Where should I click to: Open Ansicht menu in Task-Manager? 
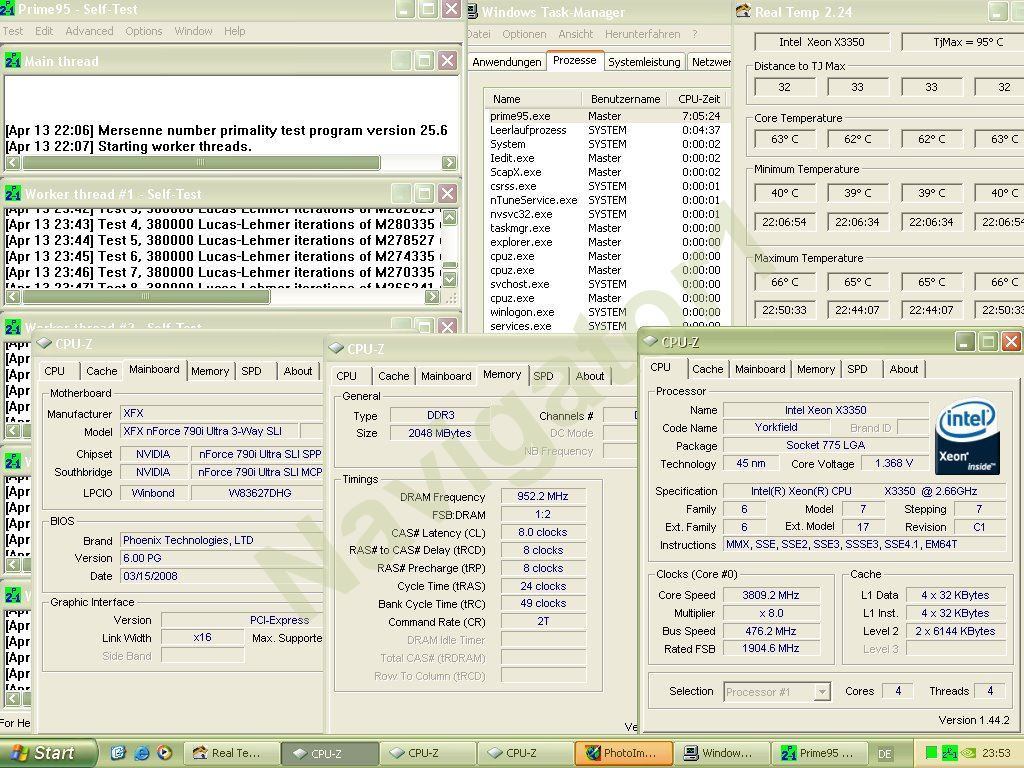(575, 34)
